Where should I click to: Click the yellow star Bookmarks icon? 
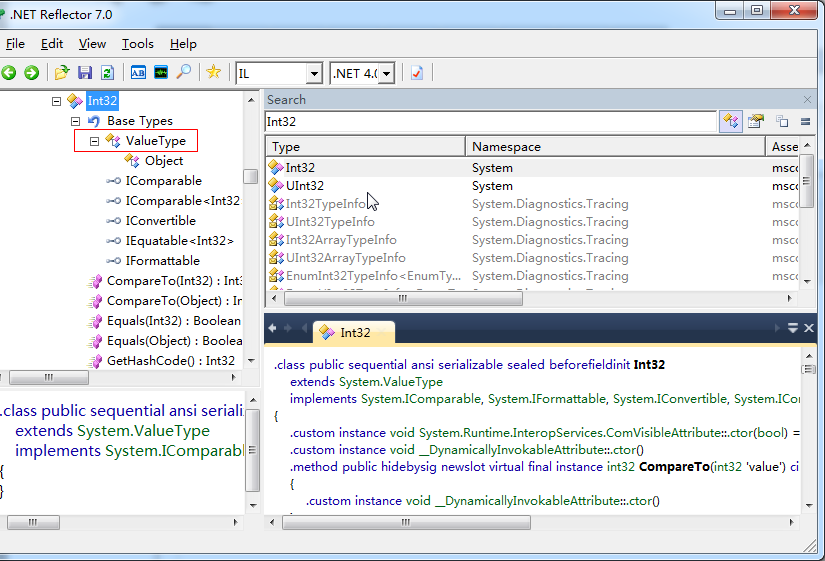pyautogui.click(x=213, y=72)
